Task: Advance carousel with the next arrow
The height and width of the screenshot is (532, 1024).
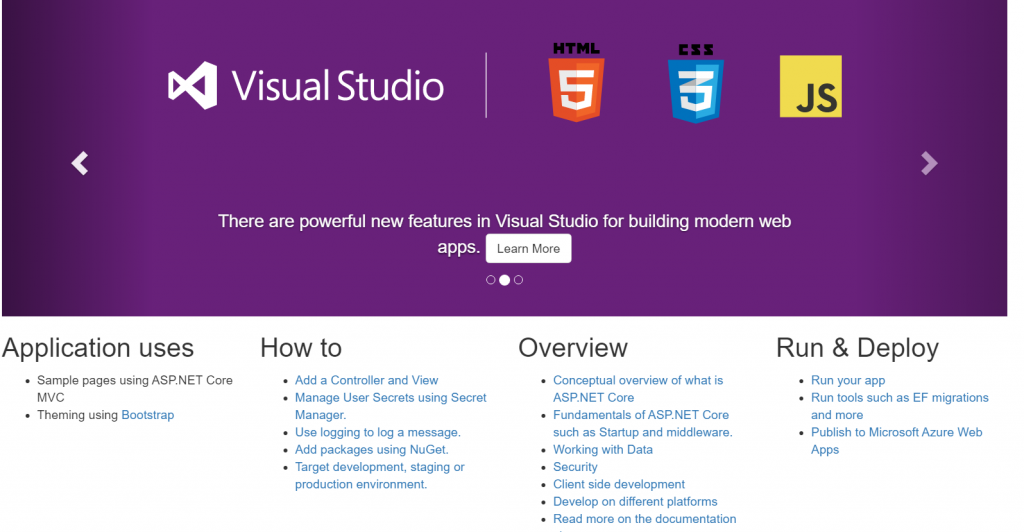Action: 929,163
